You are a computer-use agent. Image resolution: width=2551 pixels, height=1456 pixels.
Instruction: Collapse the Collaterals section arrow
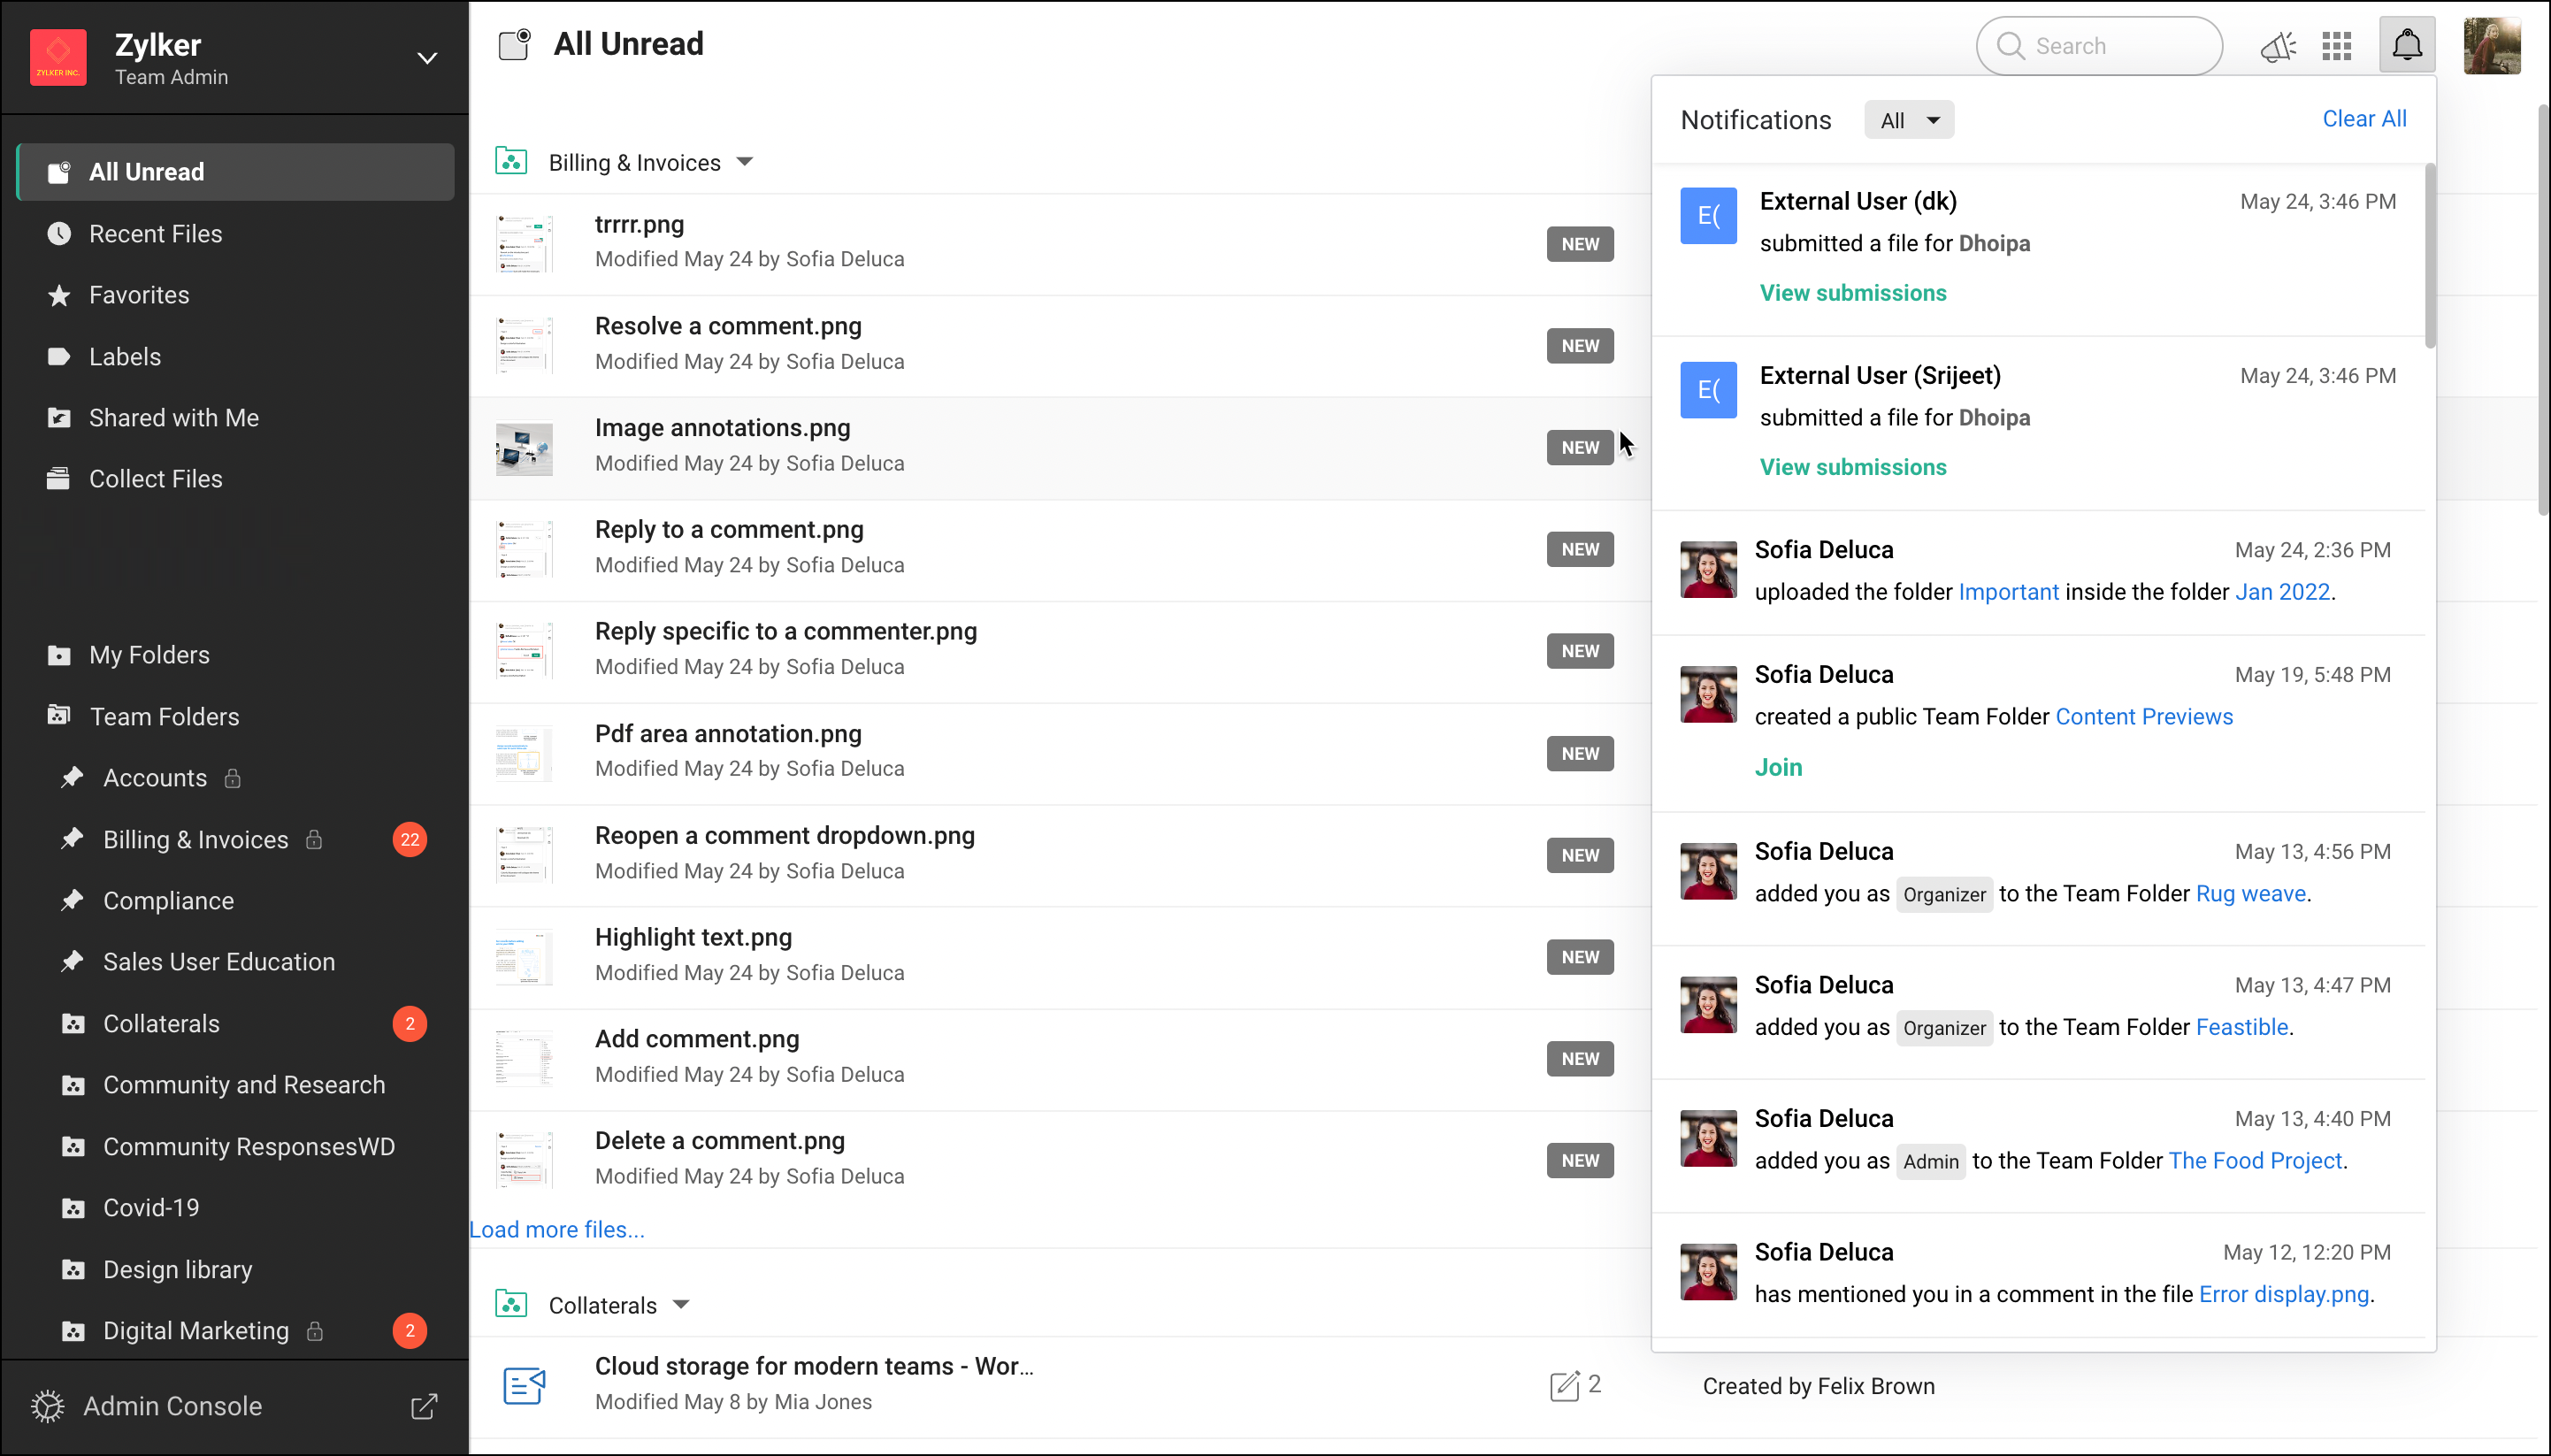[681, 1304]
